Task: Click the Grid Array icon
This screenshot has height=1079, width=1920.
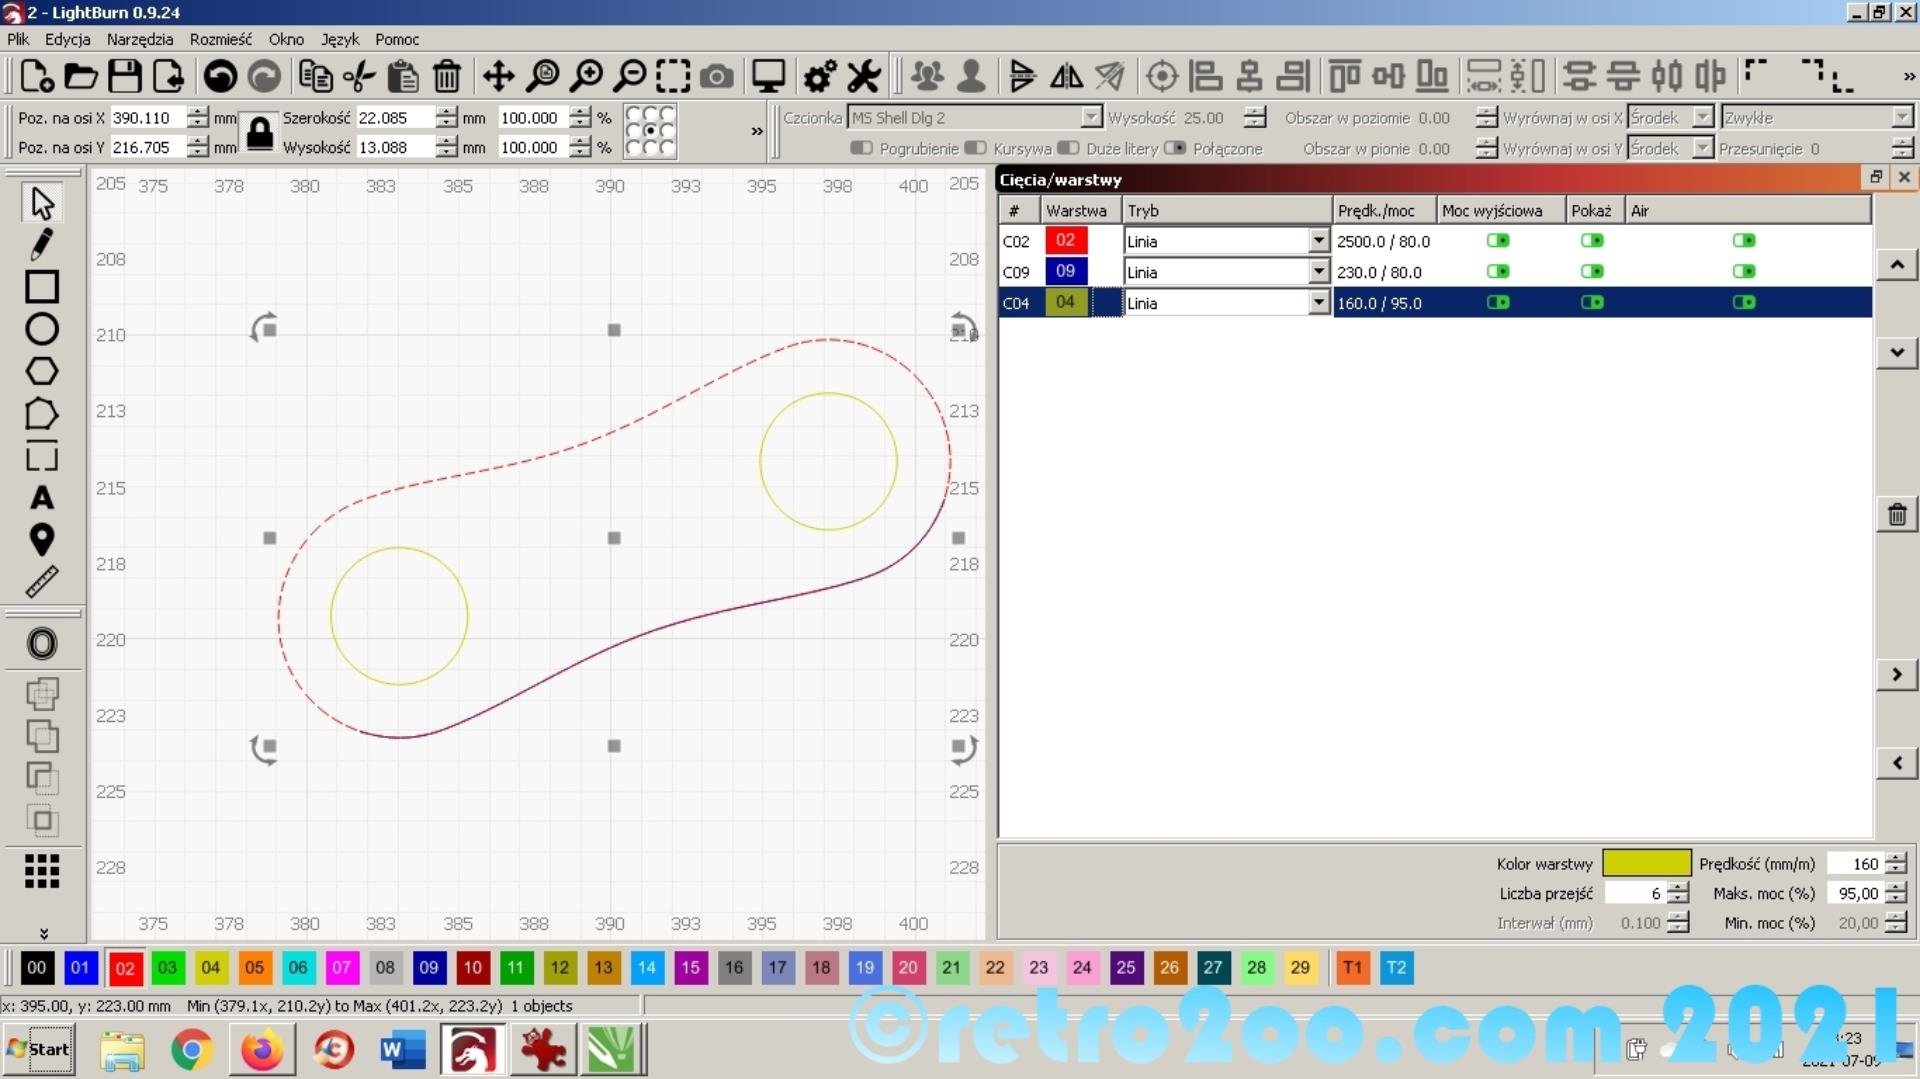Action: [x=41, y=871]
